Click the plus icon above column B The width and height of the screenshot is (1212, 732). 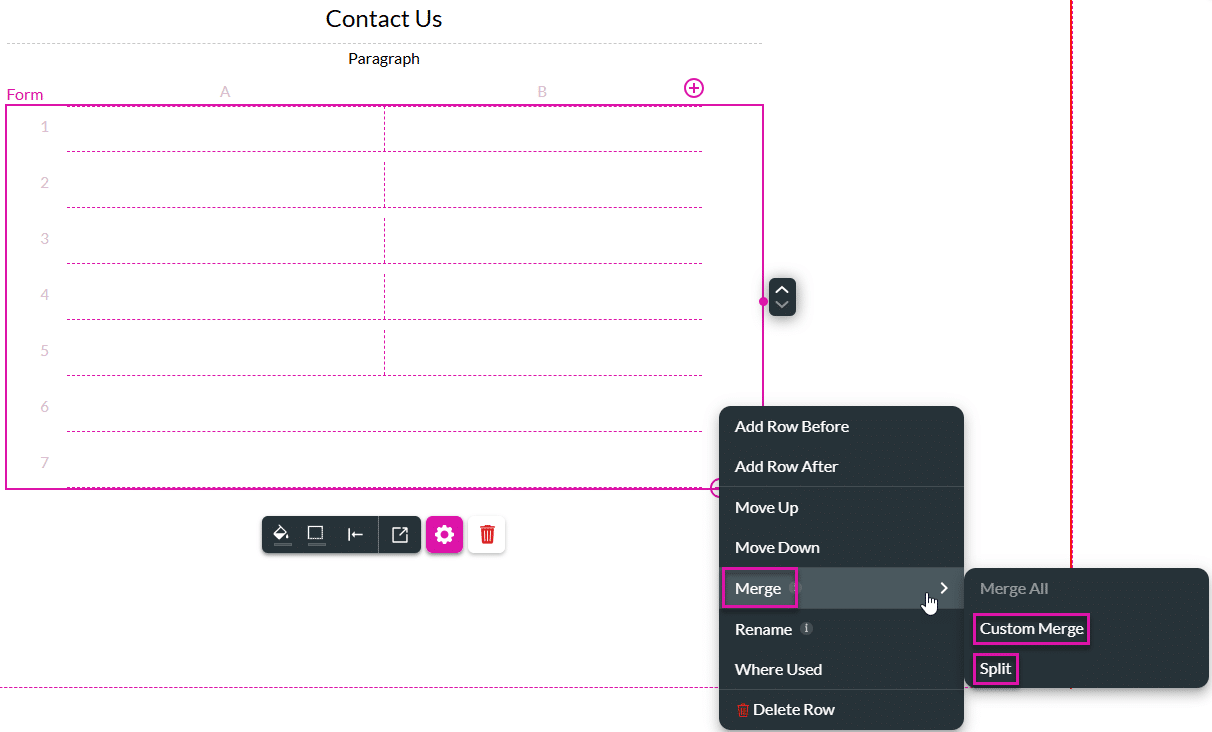[694, 88]
